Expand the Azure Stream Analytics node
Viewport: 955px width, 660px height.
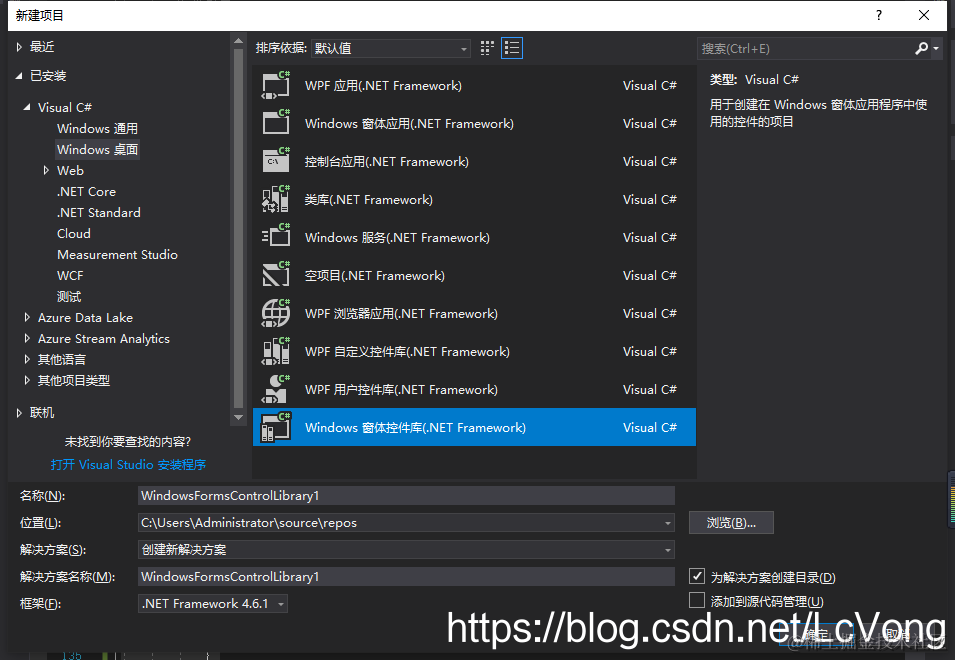tap(27, 339)
